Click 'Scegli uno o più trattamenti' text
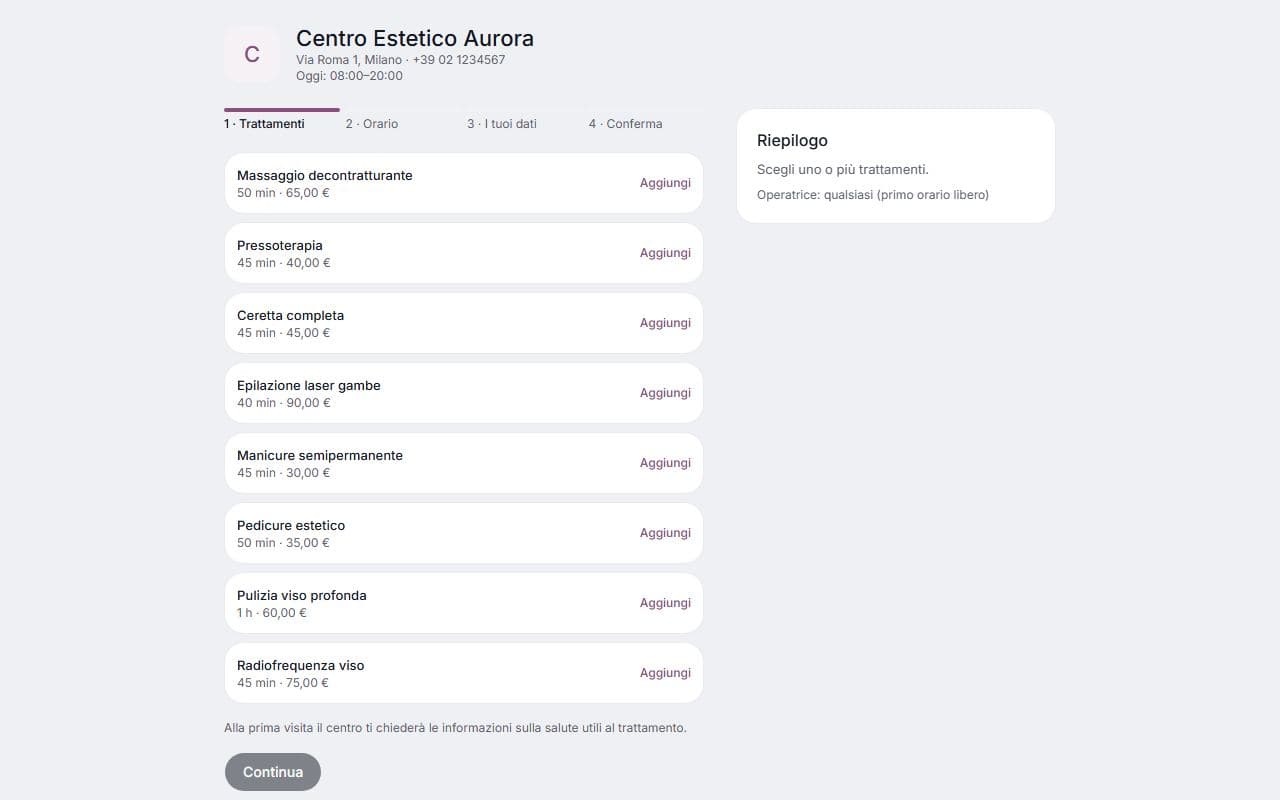 843,170
